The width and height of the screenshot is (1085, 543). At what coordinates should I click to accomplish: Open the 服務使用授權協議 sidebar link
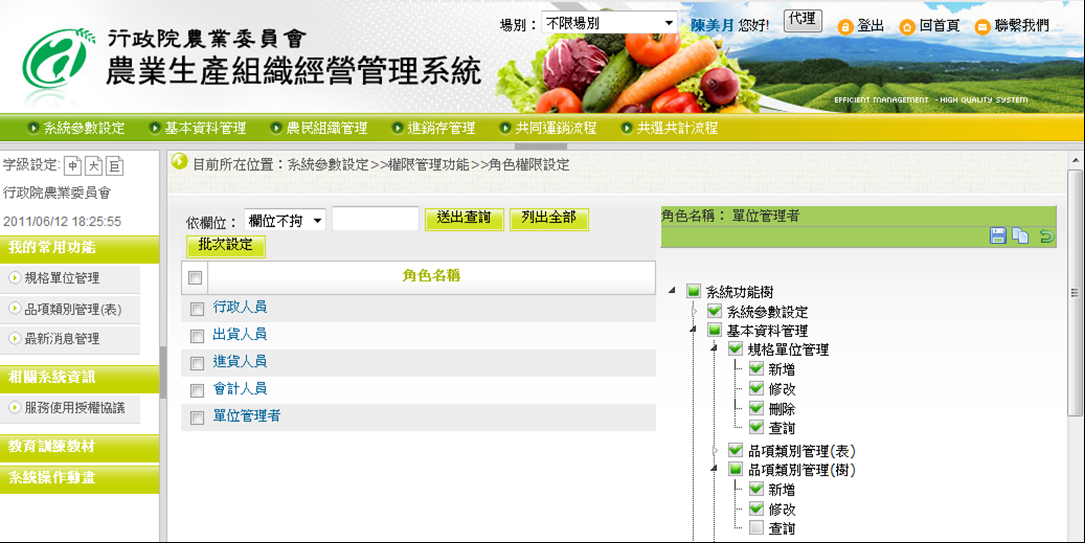(x=75, y=408)
